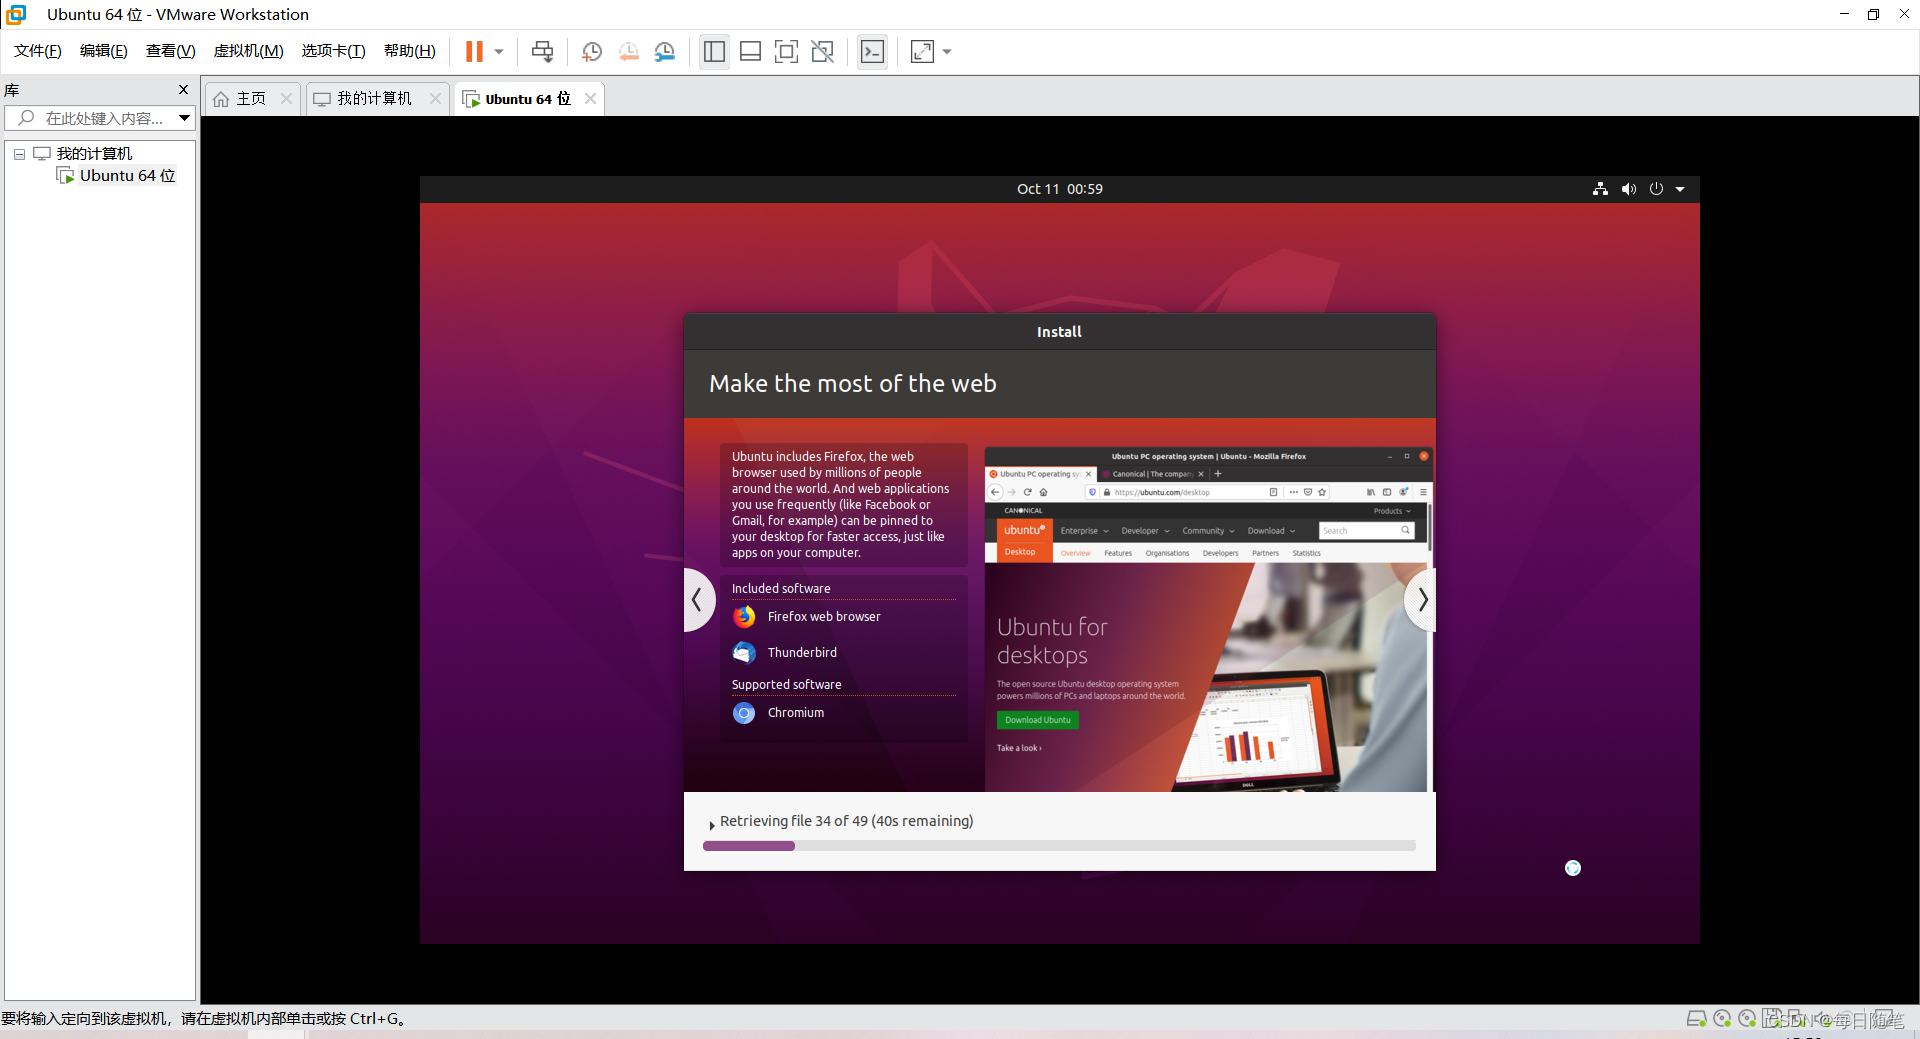Pause the virtual machine with the orange button
Viewport: 1920px width, 1039px height.
point(474,51)
